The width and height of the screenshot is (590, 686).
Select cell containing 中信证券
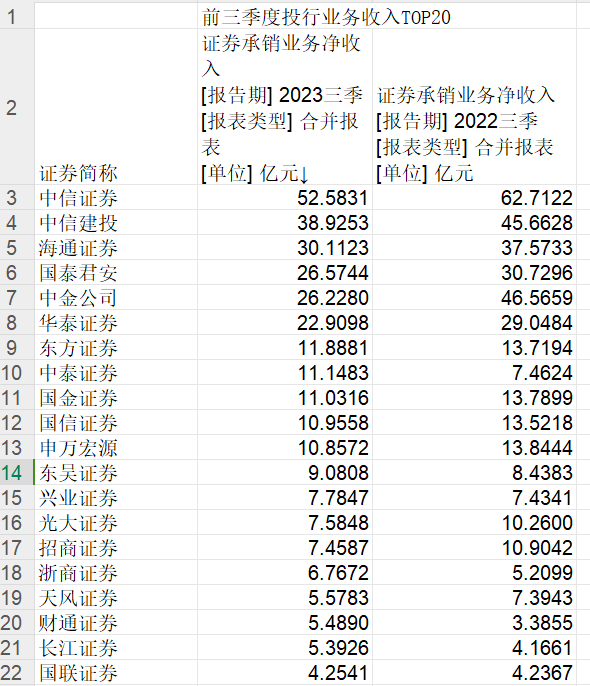(116, 198)
